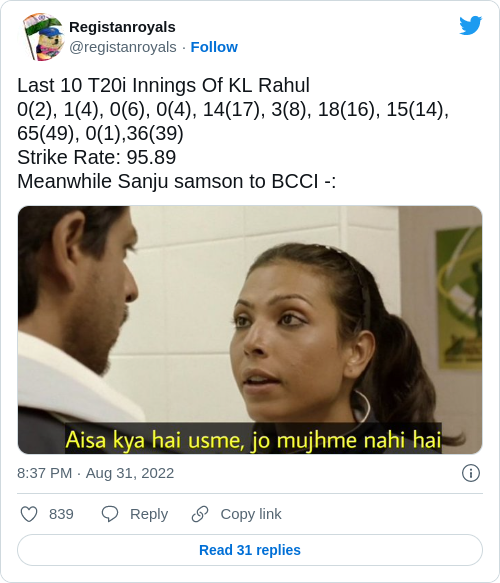Click the Reply text label

pos(149,514)
